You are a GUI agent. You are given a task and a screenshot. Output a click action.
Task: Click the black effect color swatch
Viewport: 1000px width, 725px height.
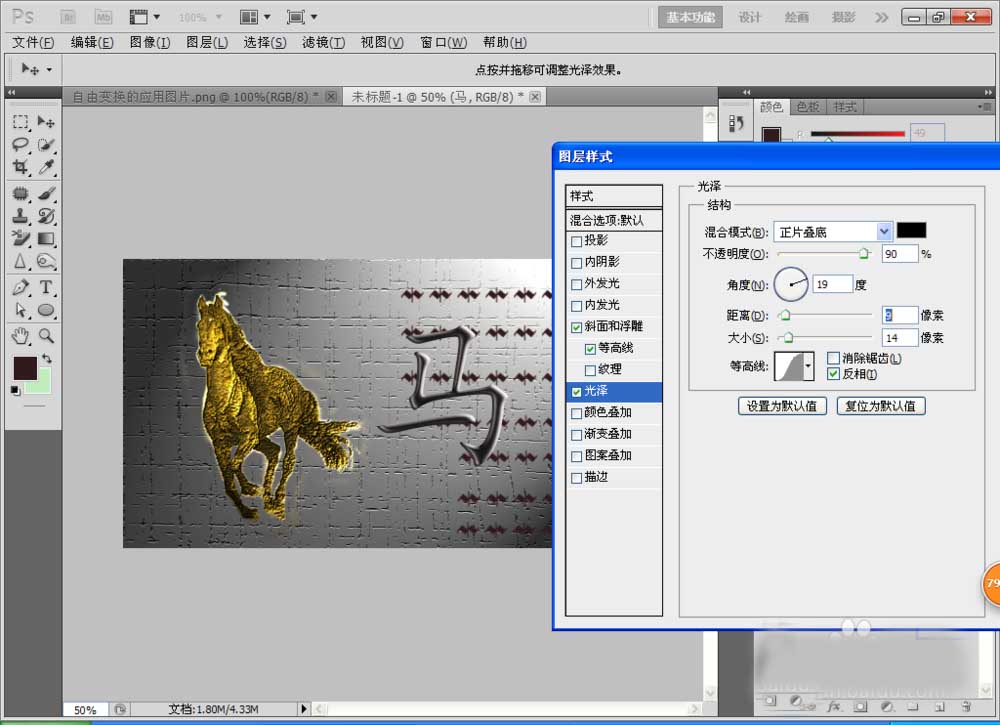(911, 231)
